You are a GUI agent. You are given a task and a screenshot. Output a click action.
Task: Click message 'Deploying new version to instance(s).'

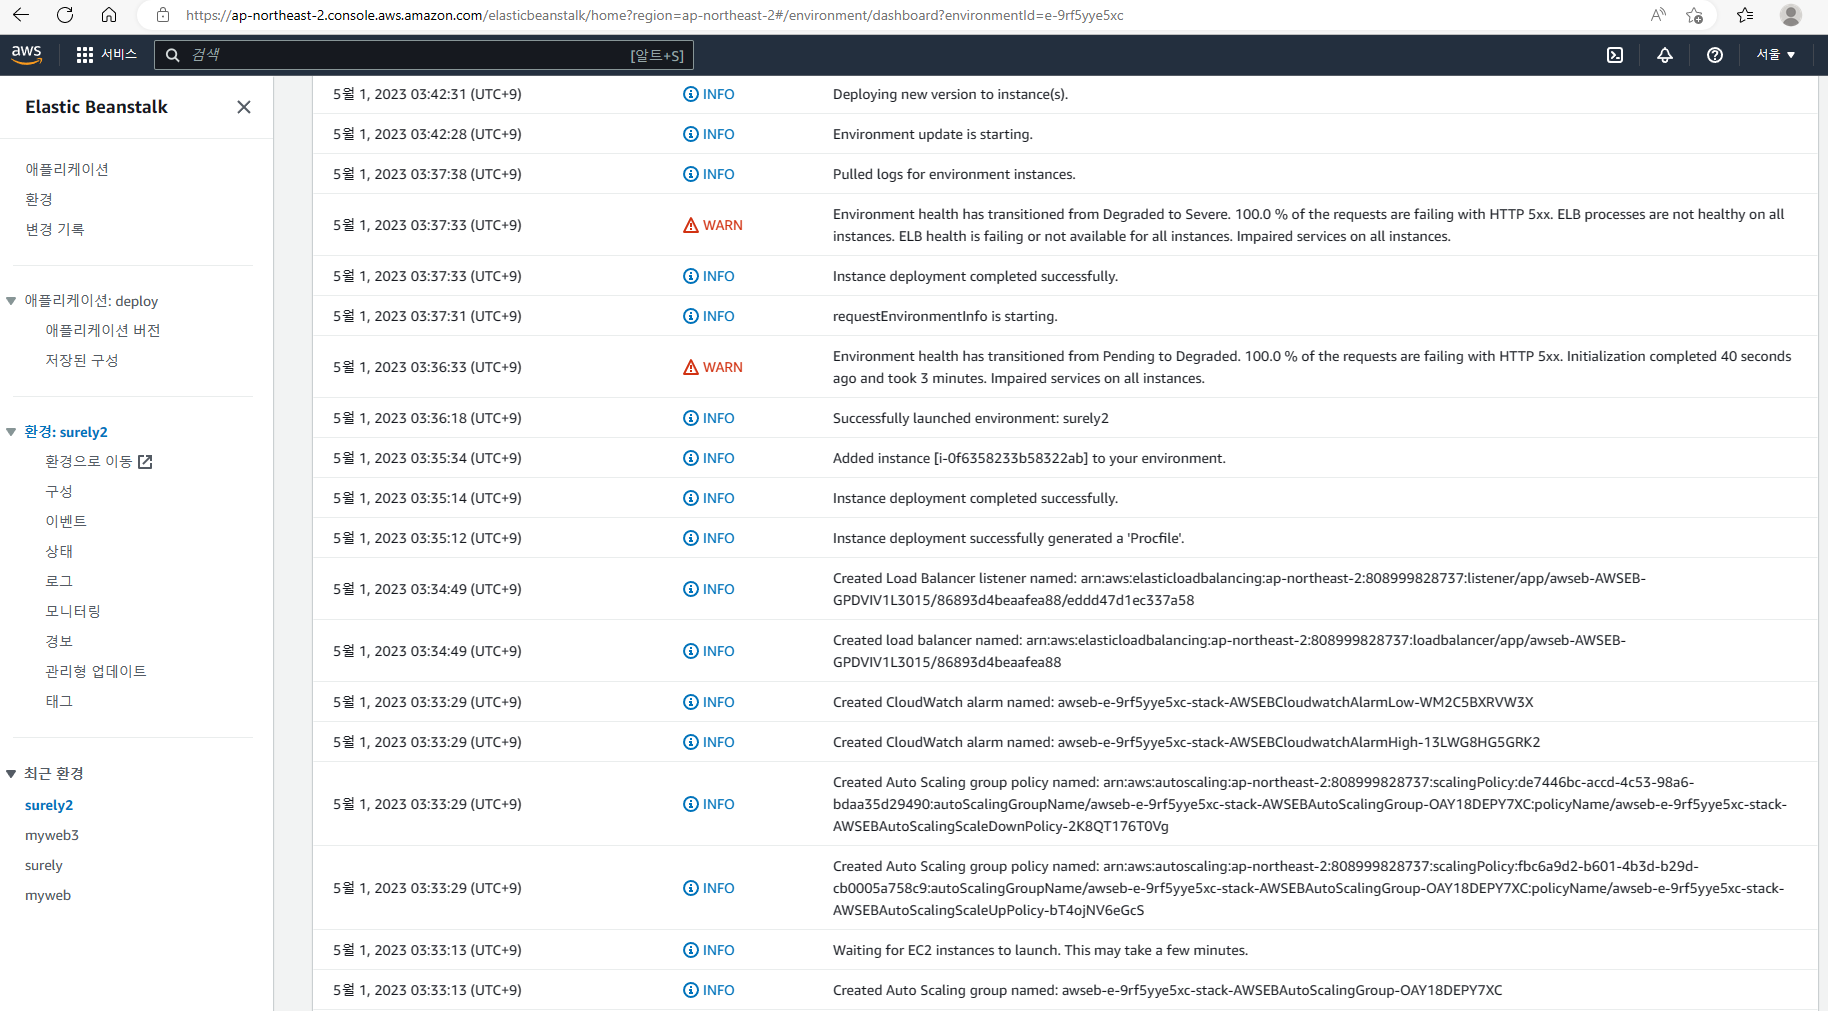[950, 94]
